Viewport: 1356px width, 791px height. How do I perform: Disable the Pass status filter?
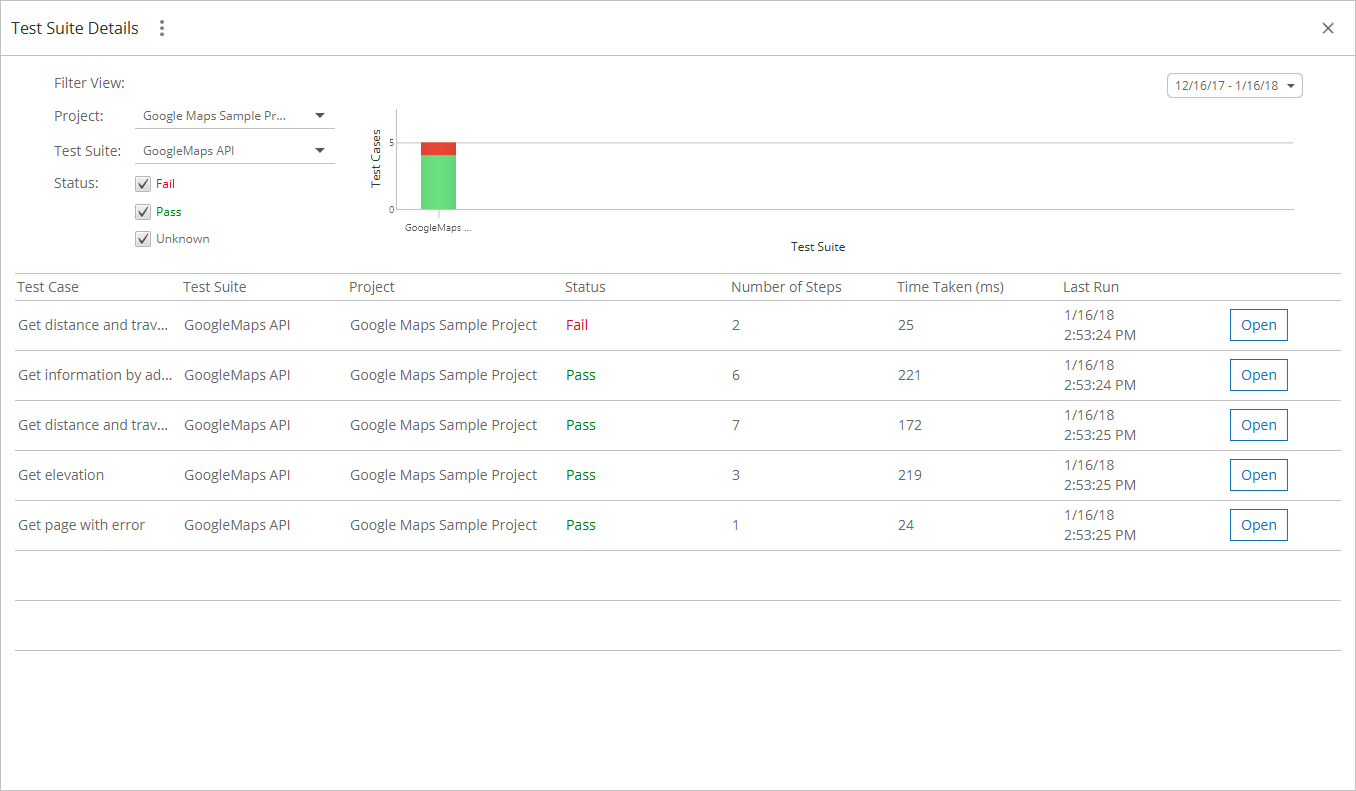[143, 211]
